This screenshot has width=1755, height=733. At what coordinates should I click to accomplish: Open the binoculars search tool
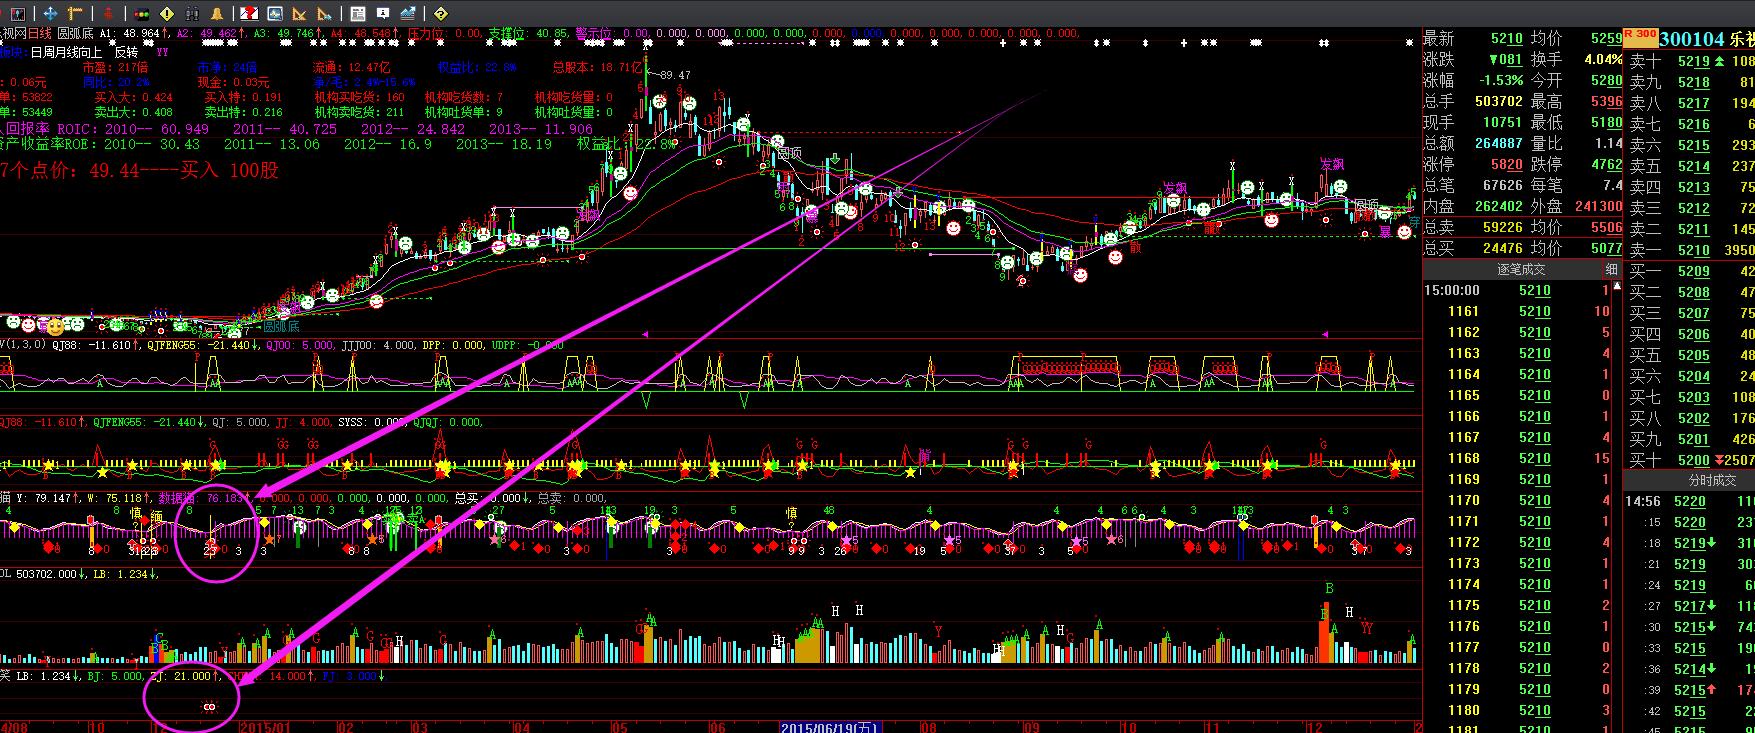tap(193, 14)
